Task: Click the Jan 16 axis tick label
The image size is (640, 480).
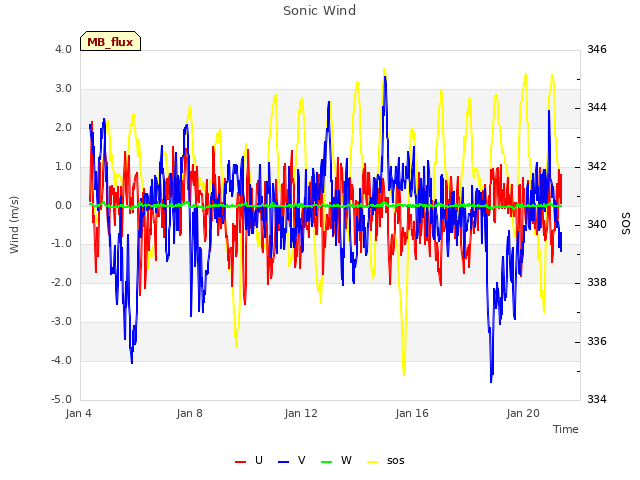Action: pyautogui.click(x=412, y=413)
